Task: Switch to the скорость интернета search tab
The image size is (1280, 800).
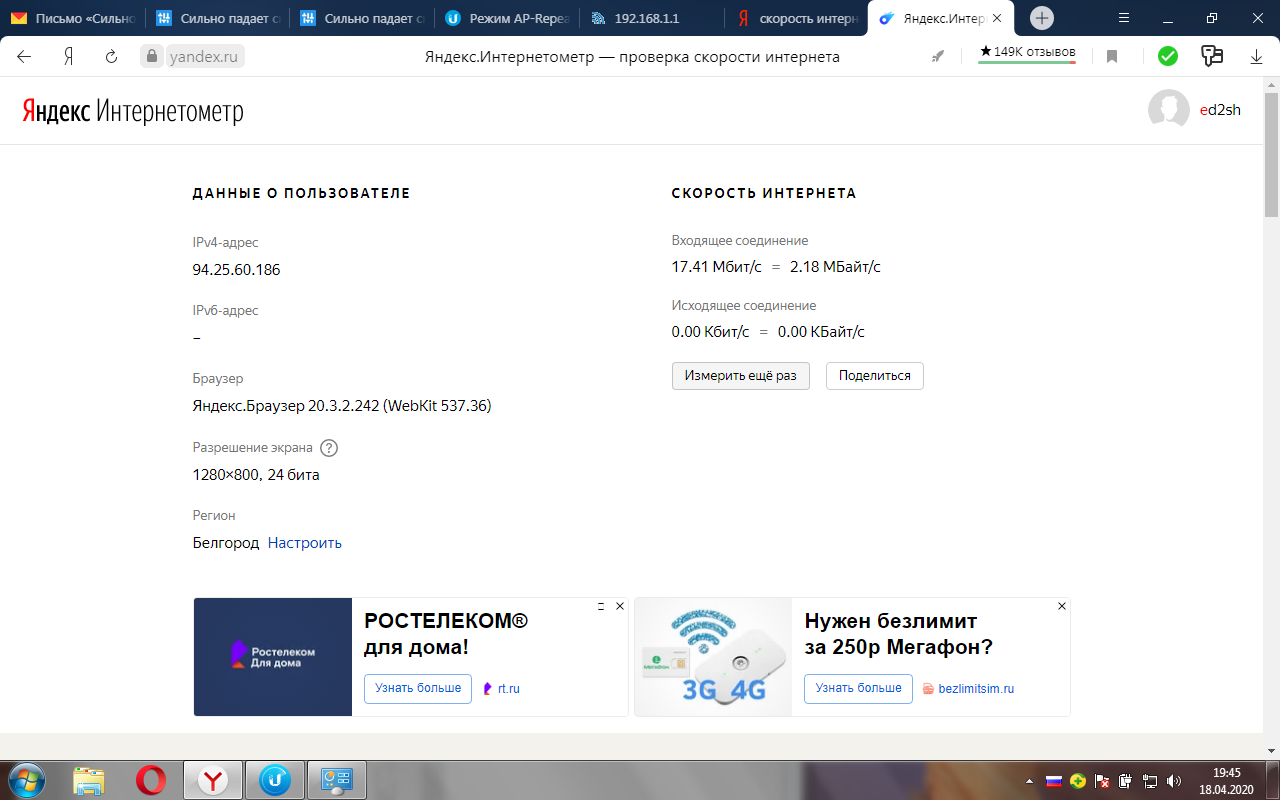Action: pos(795,18)
